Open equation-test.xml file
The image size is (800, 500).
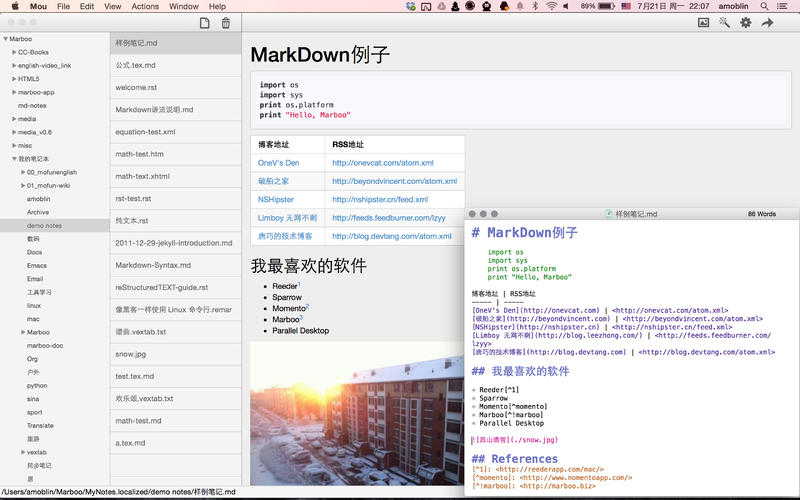(x=176, y=132)
